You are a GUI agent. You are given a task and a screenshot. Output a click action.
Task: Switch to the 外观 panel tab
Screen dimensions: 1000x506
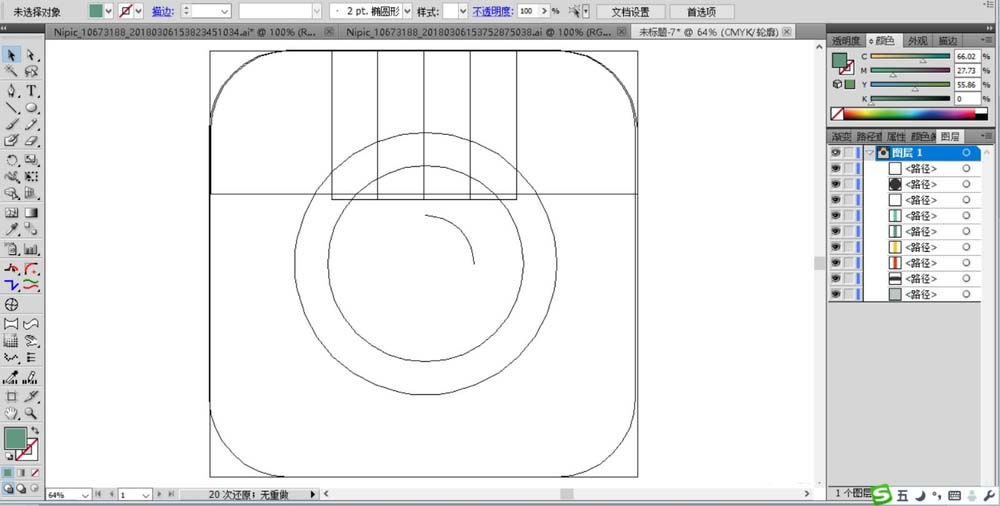point(917,41)
